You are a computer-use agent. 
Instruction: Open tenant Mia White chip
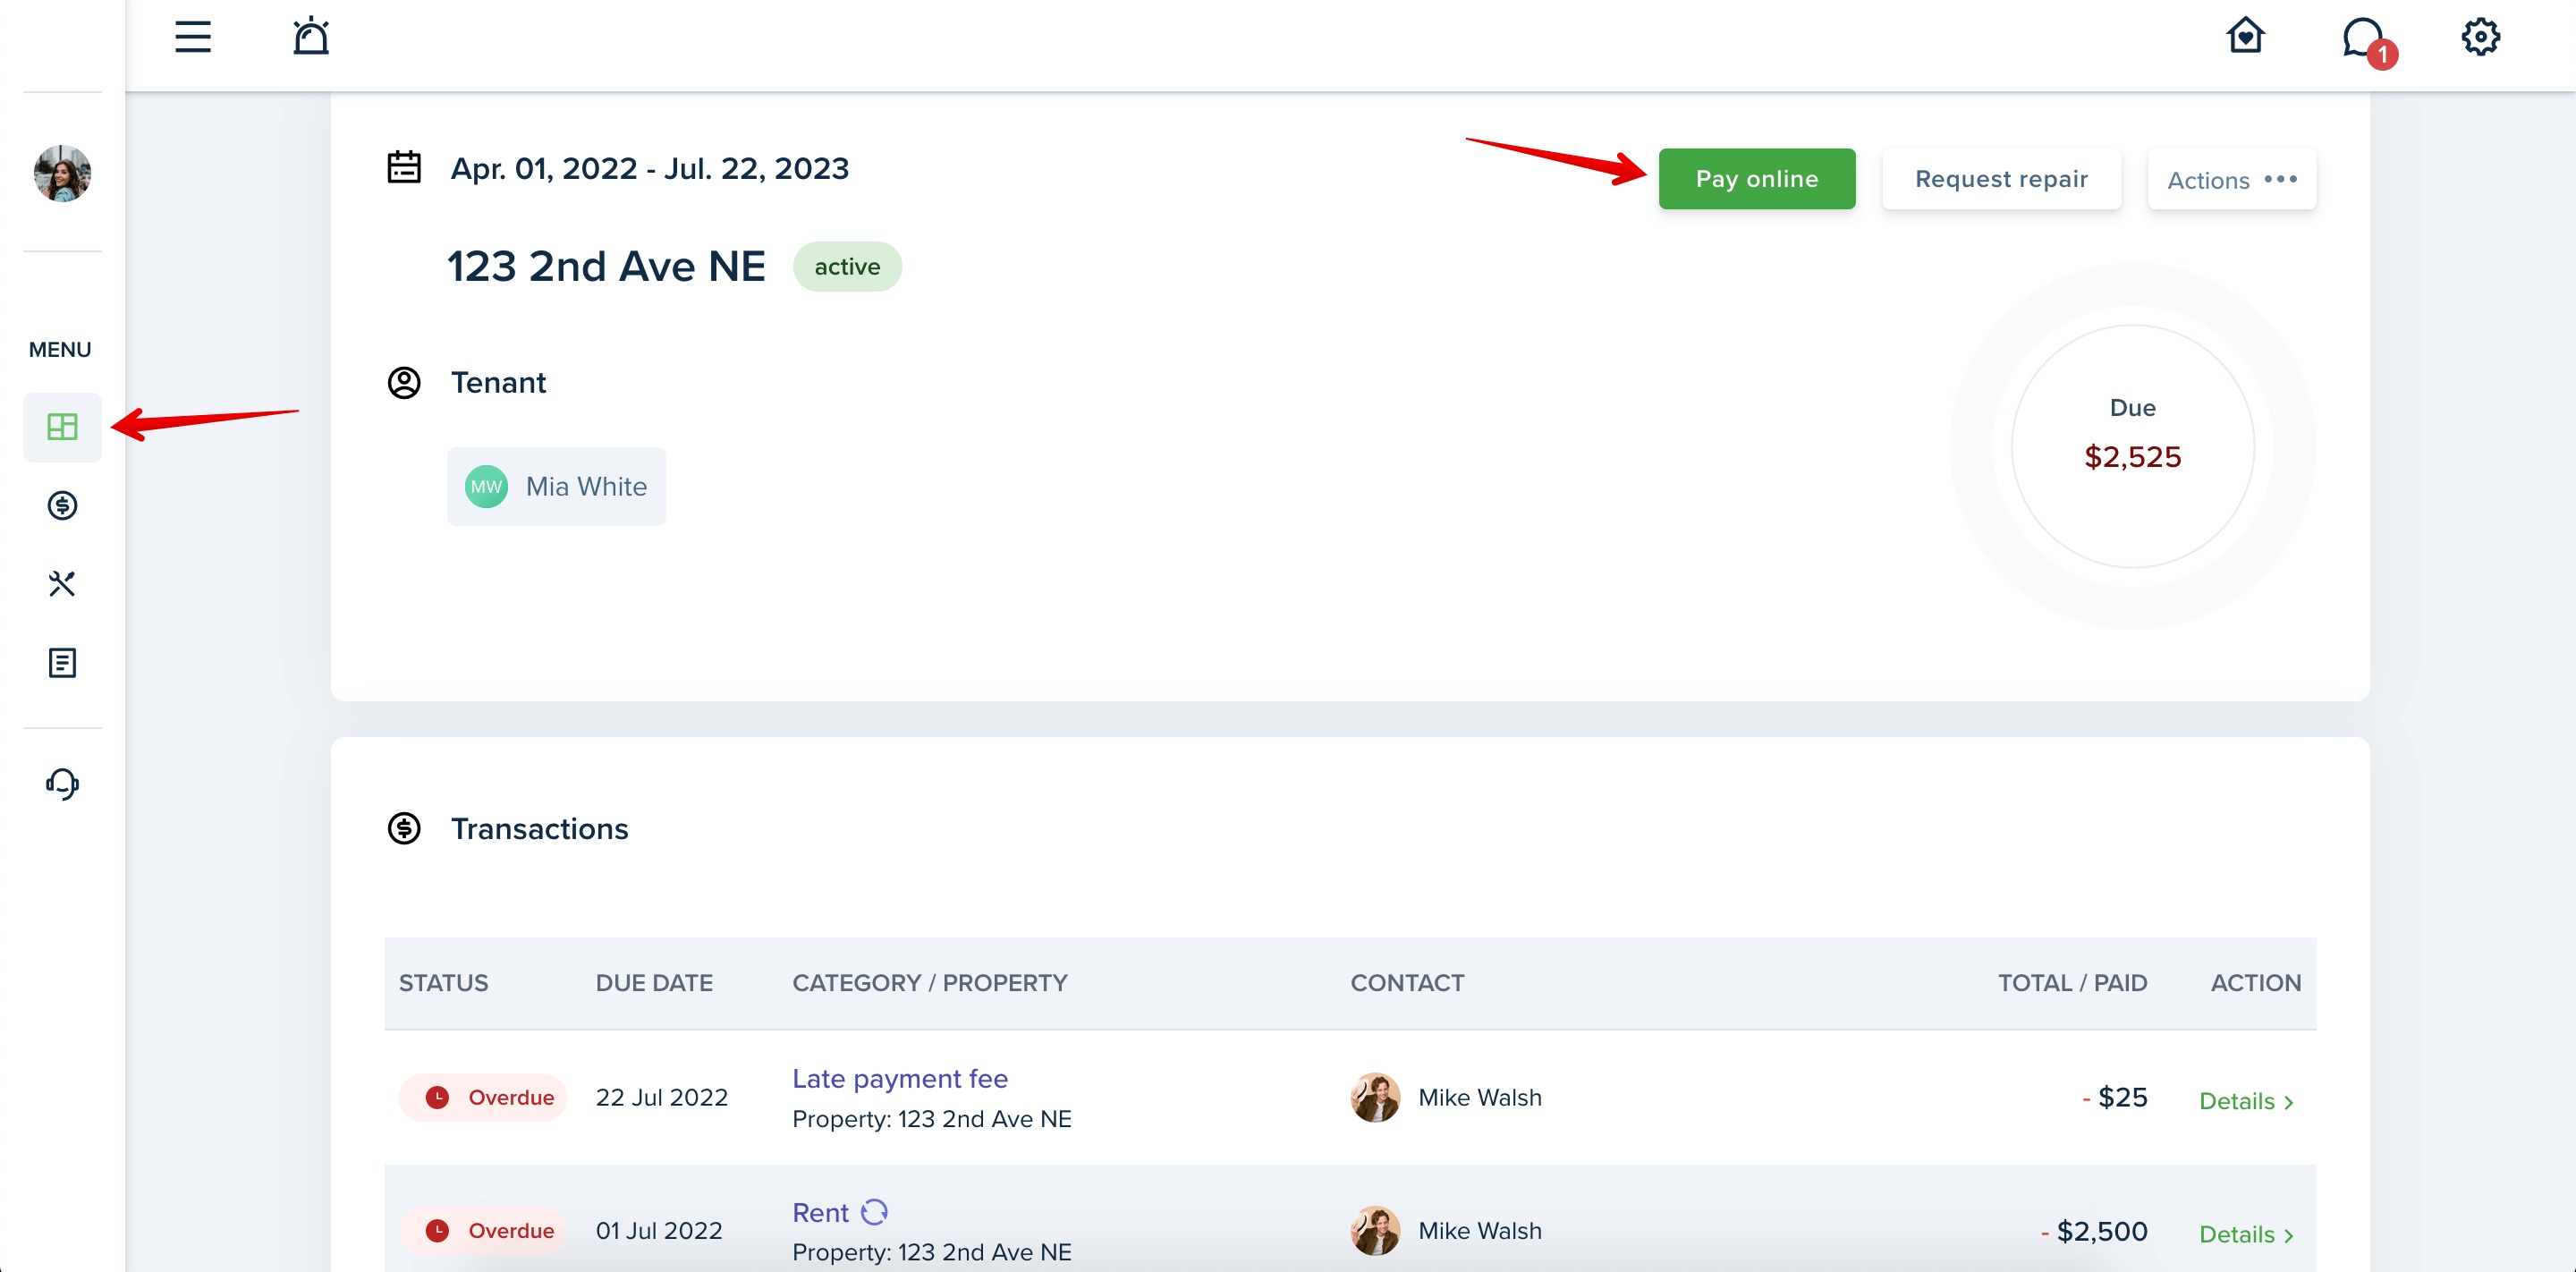click(556, 486)
